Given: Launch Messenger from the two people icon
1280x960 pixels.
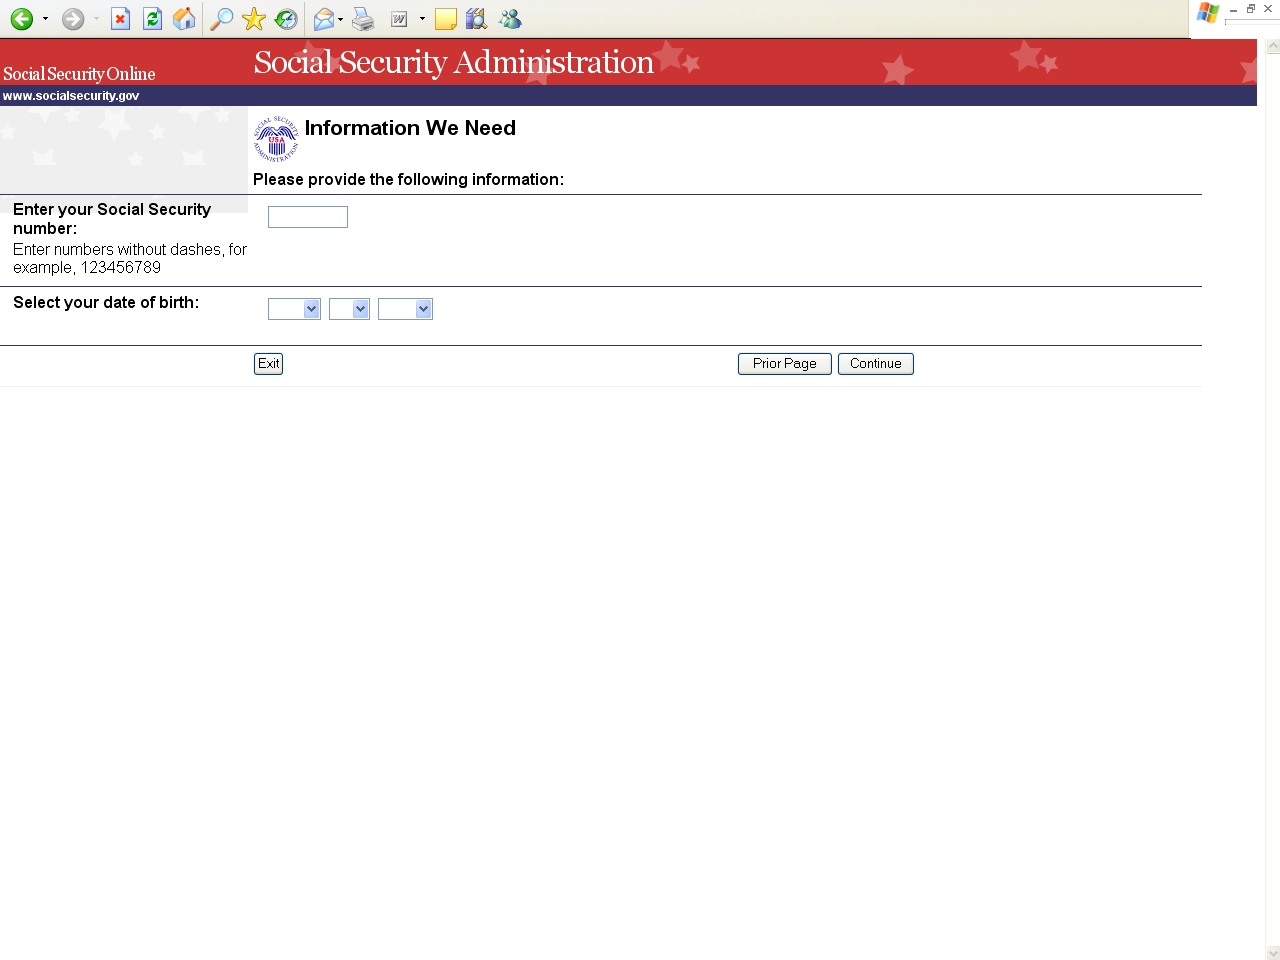Looking at the screenshot, I should 510,19.
